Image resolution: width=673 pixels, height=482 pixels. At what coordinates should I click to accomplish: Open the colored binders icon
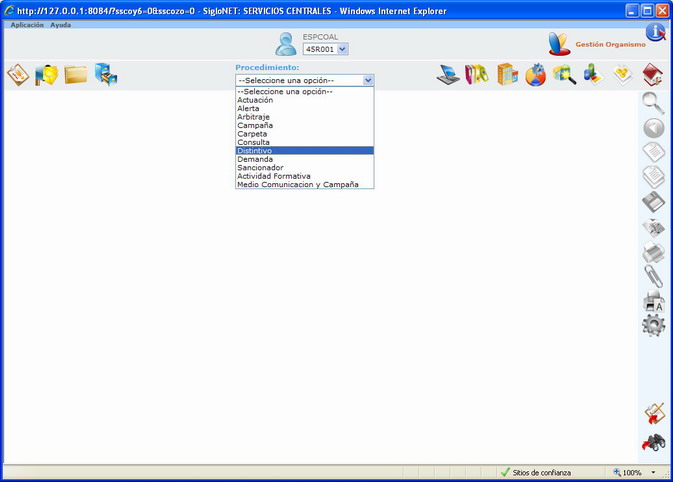click(x=477, y=74)
